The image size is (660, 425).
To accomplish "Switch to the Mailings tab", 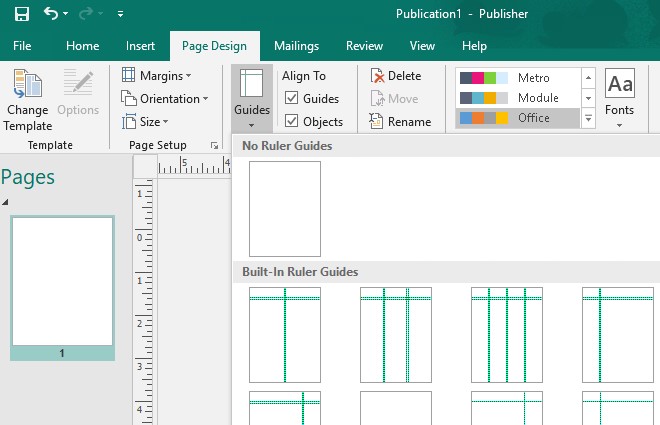I will [x=296, y=45].
